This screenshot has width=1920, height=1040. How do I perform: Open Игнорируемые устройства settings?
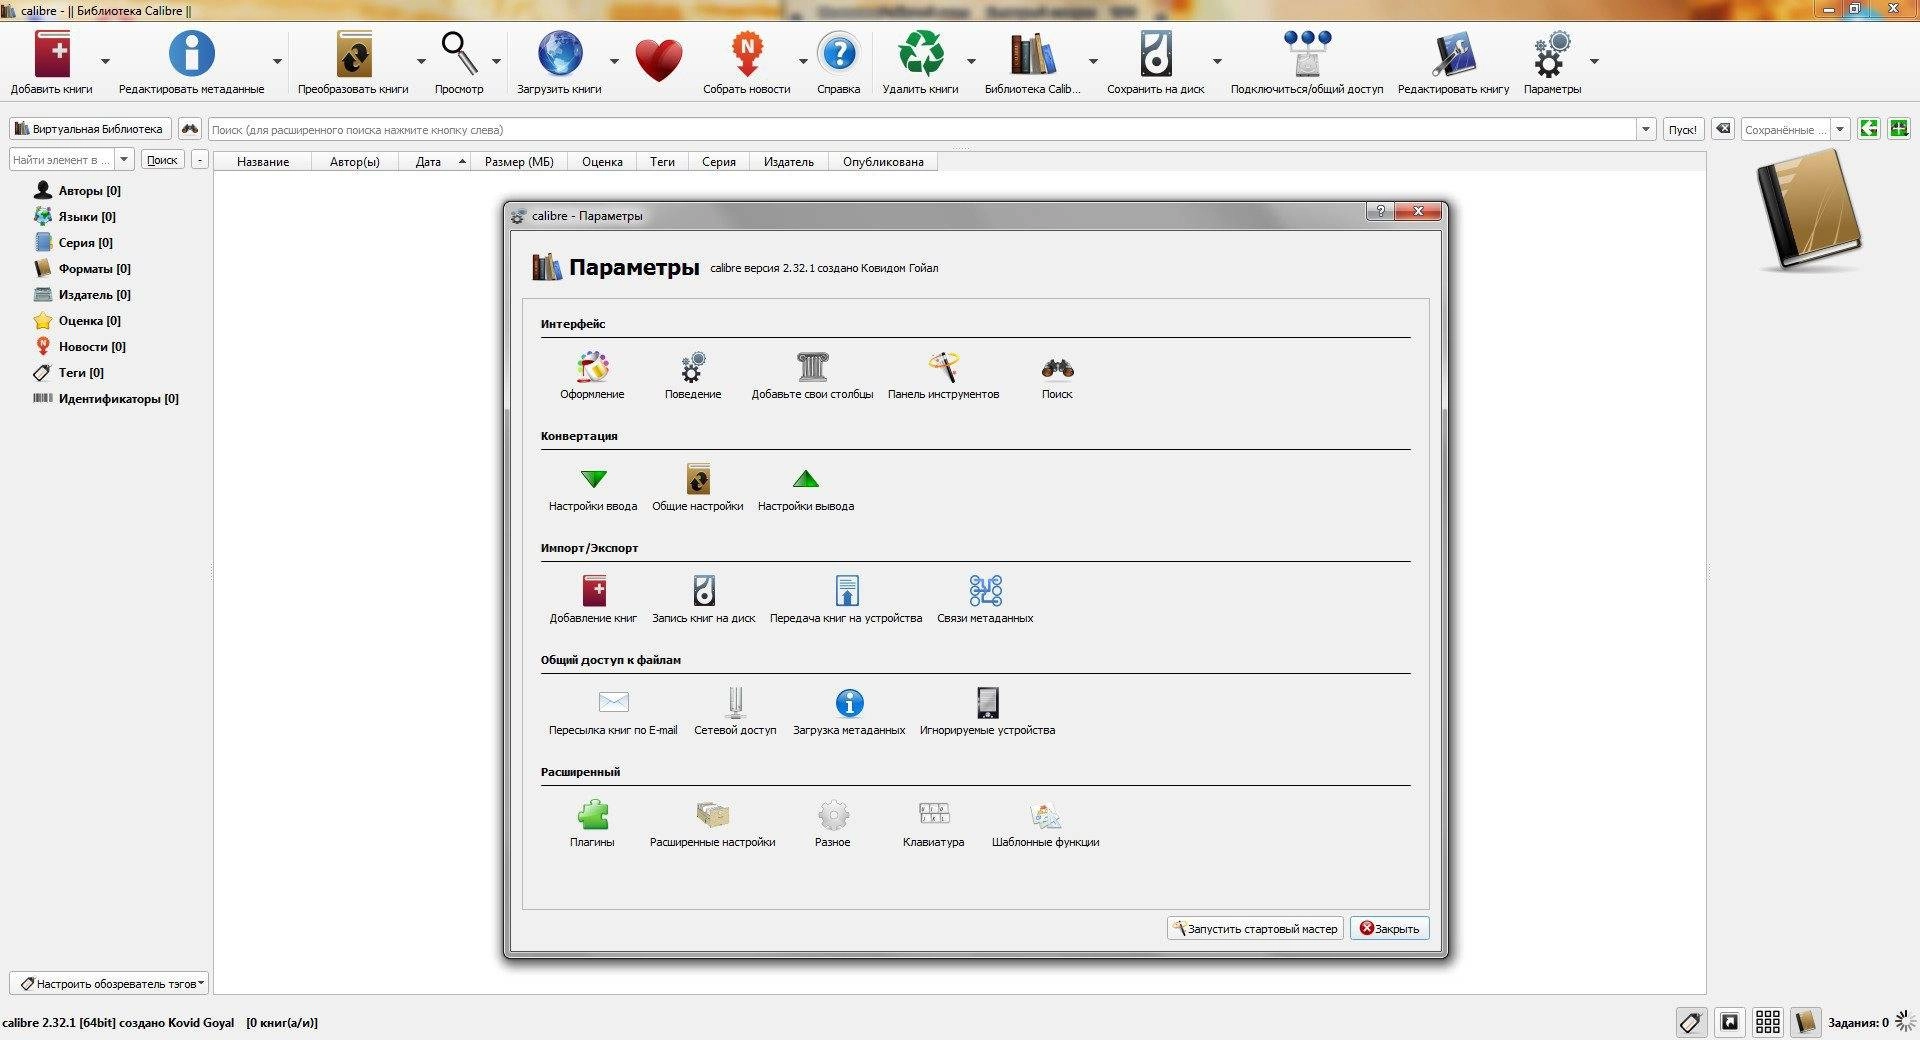tap(987, 712)
